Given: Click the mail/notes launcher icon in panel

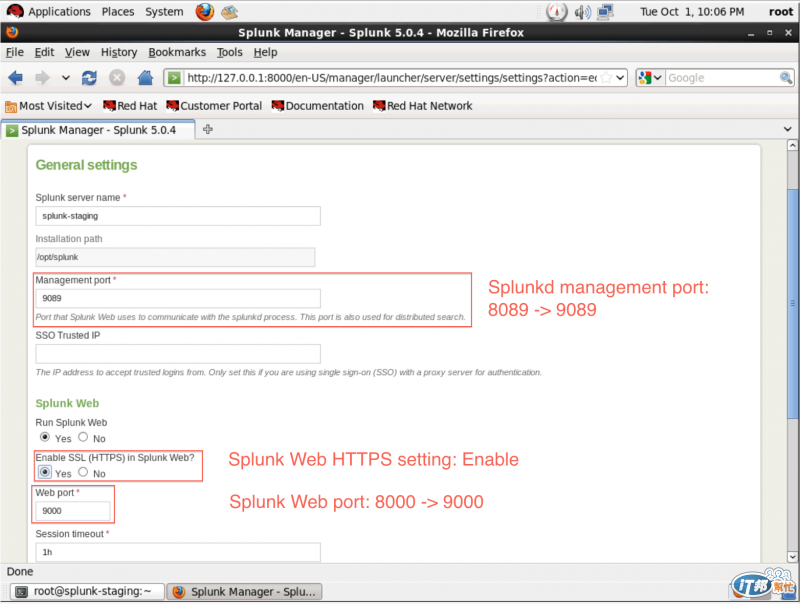Looking at the screenshot, I should [x=230, y=12].
